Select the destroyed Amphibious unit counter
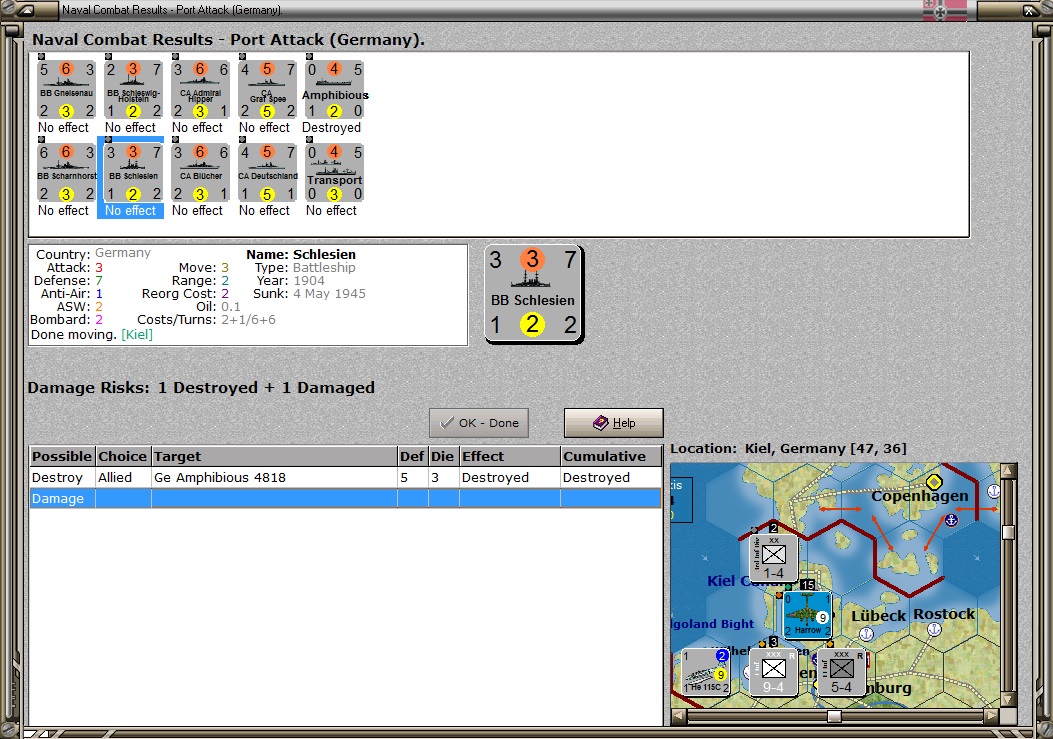 334,90
